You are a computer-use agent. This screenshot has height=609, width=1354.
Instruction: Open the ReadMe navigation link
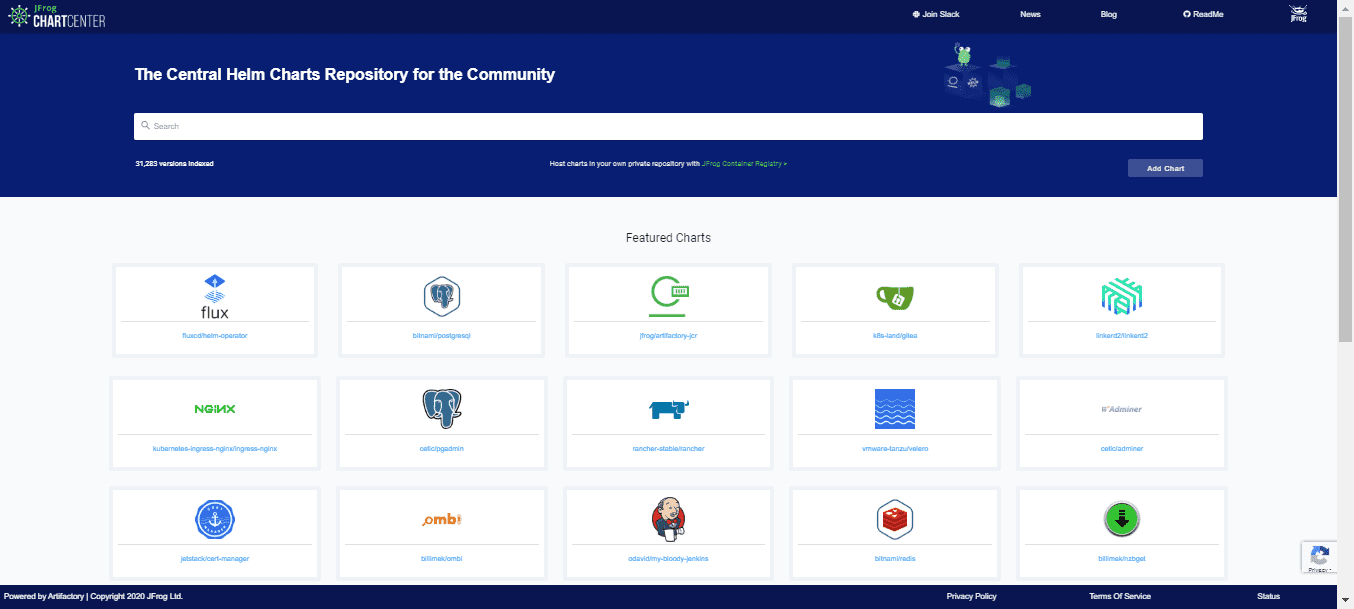pyautogui.click(x=1203, y=15)
